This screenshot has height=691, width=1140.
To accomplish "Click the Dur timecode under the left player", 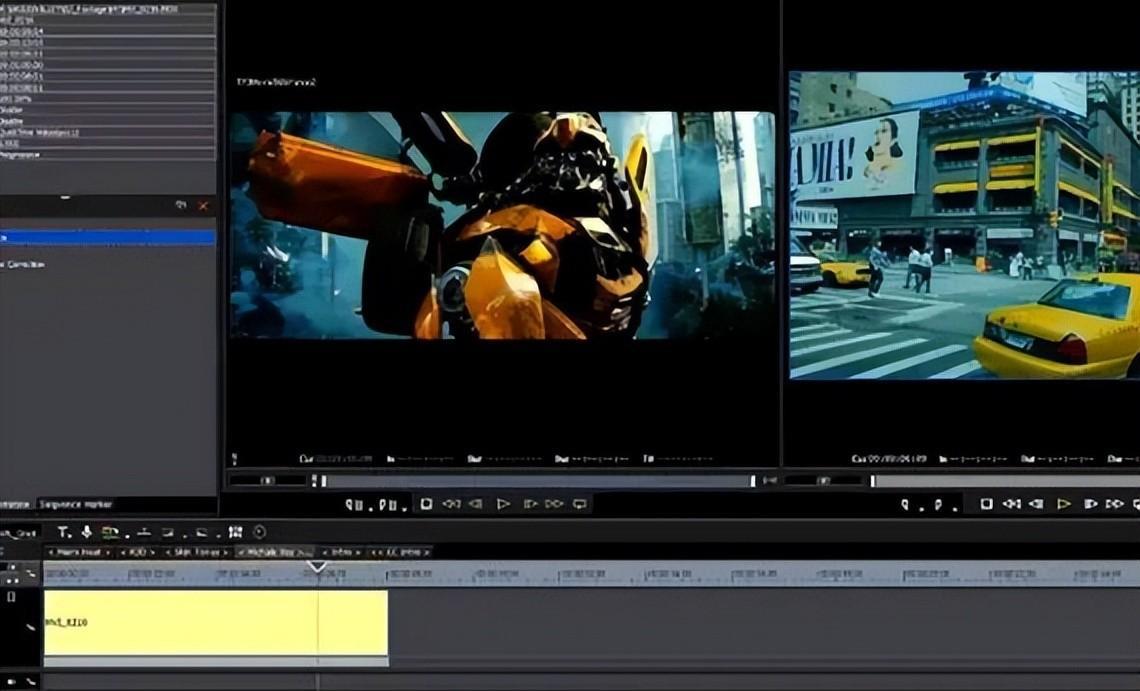I will [592, 459].
